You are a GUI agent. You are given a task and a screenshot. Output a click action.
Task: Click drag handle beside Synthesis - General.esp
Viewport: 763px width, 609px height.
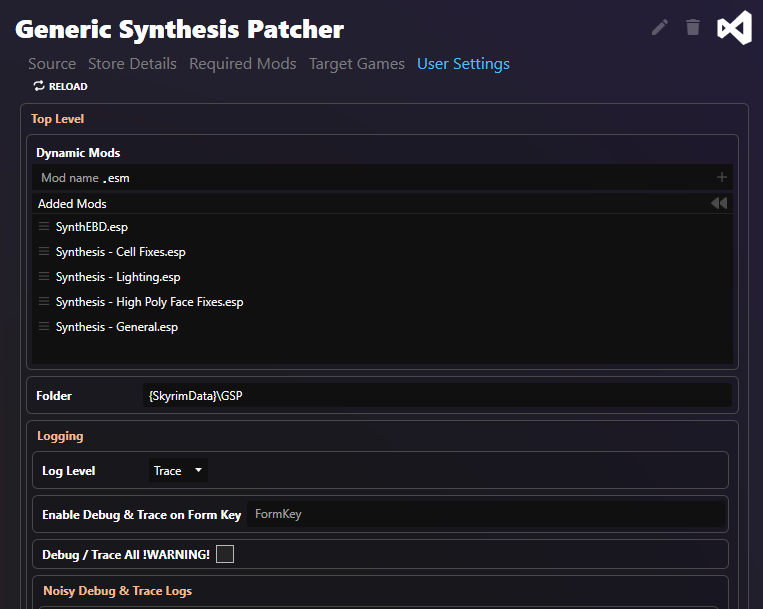pyautogui.click(x=44, y=326)
